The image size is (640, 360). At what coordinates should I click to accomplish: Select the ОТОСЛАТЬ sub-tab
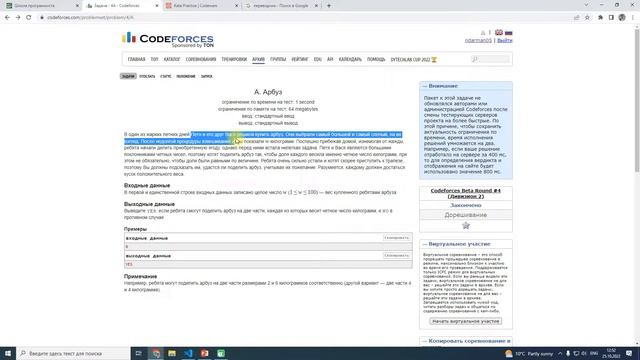(147, 76)
